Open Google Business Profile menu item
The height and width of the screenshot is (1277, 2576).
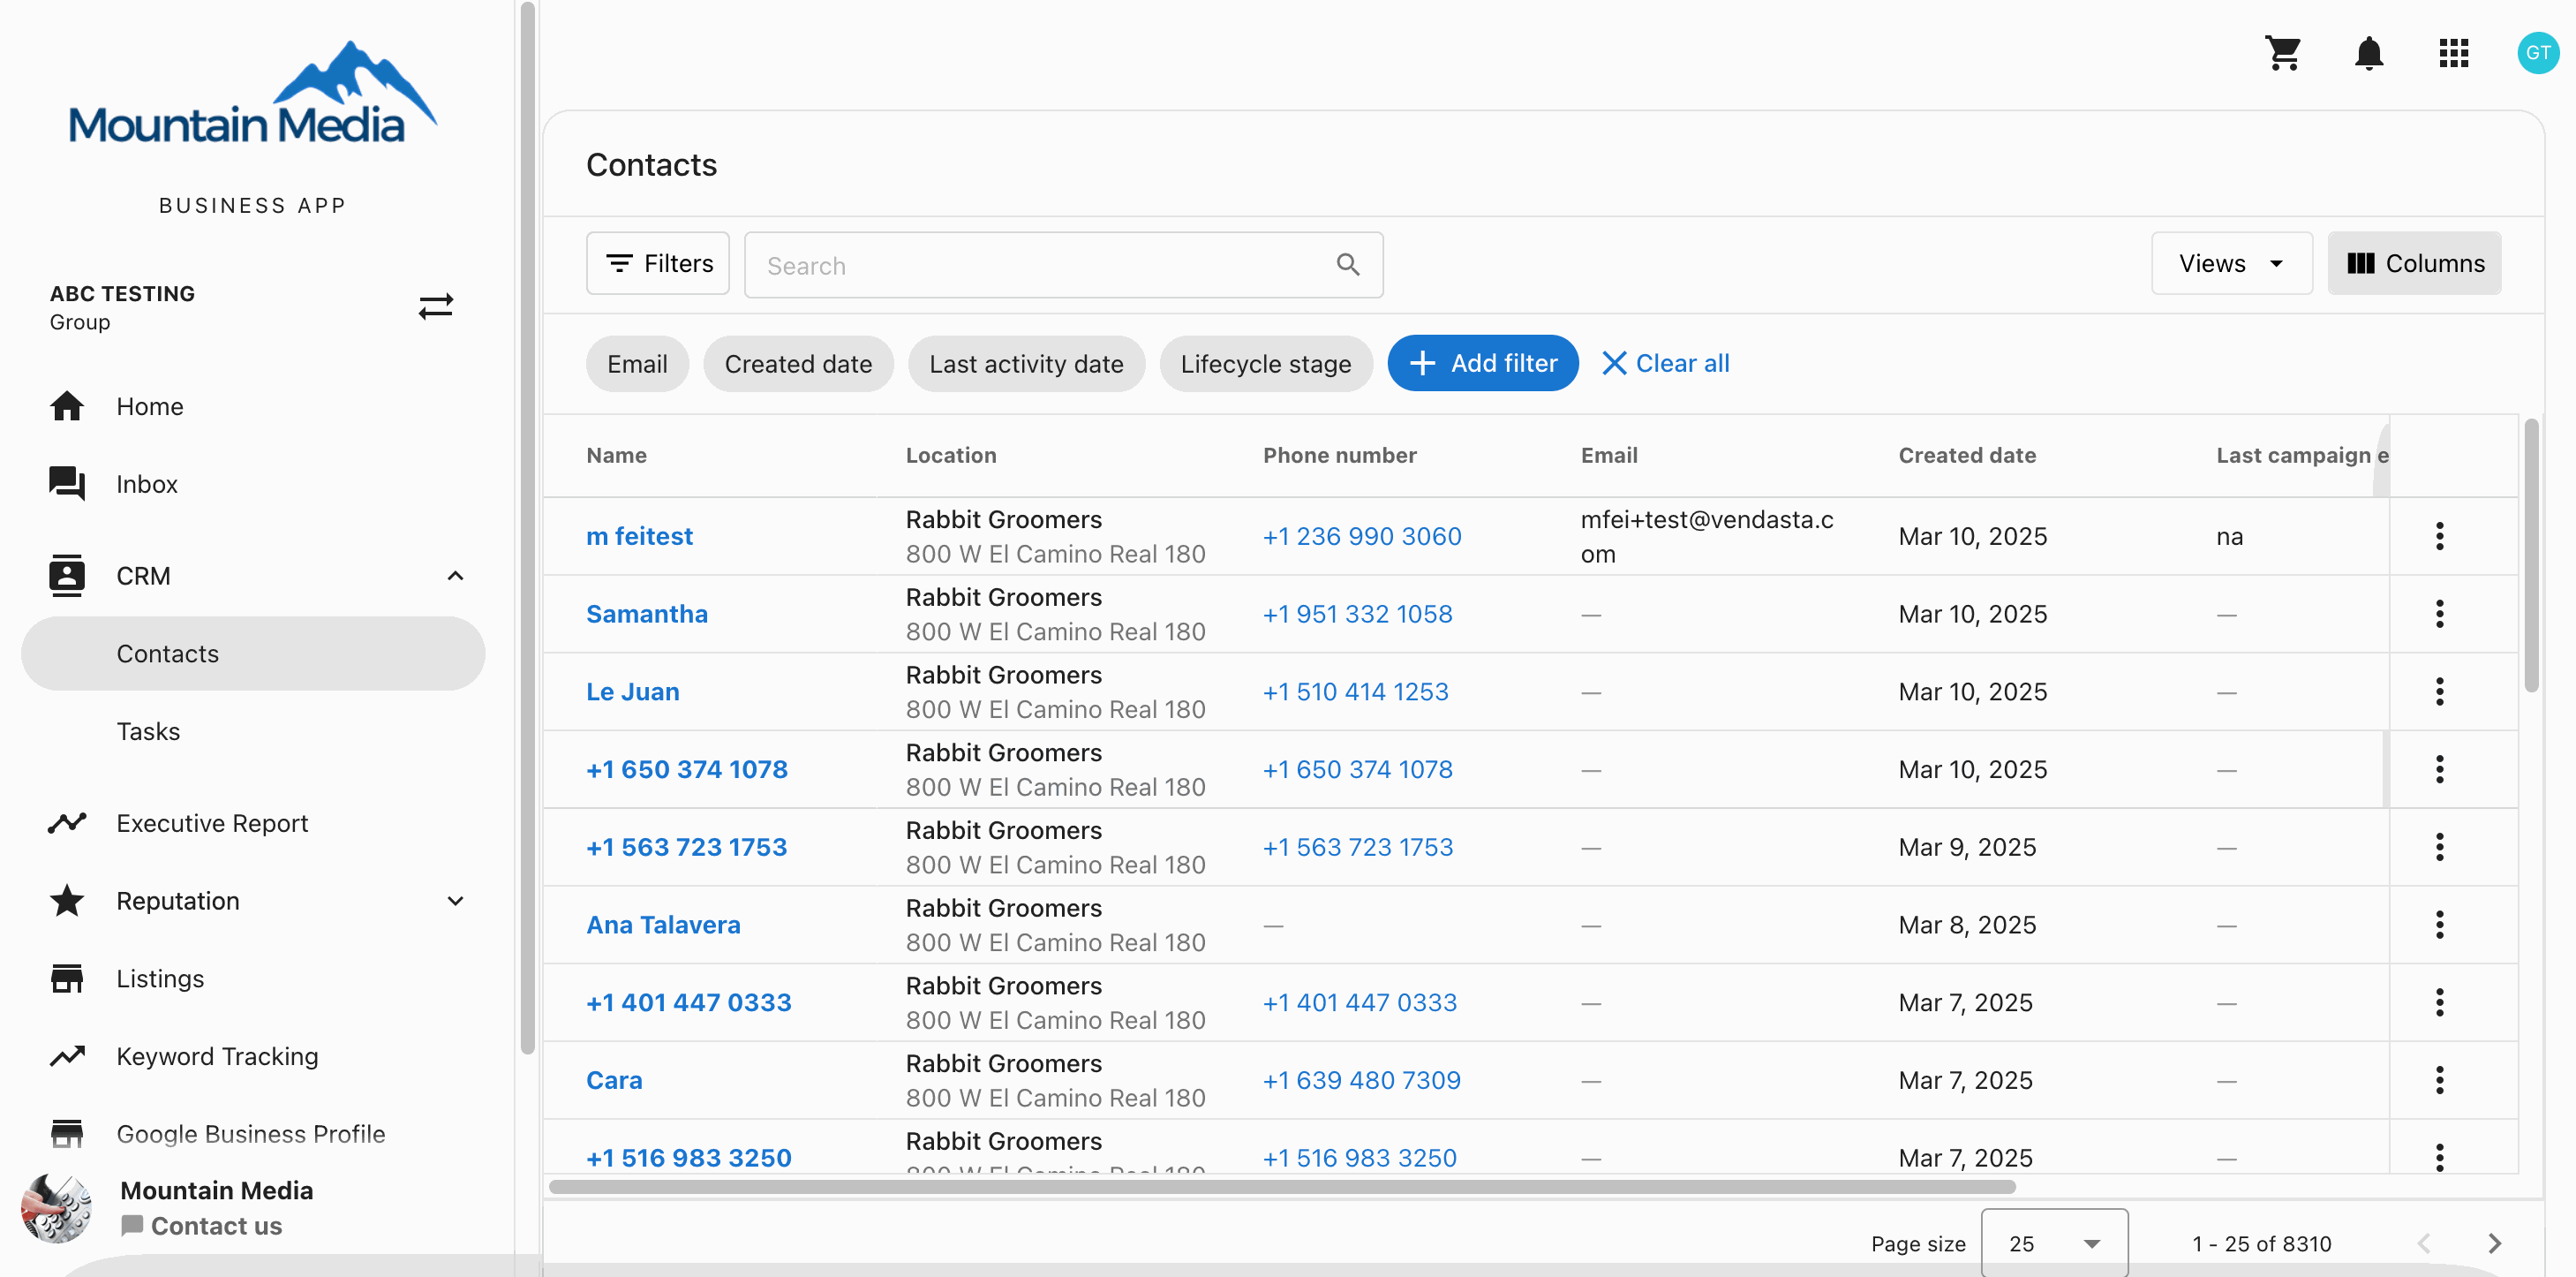coord(250,1134)
